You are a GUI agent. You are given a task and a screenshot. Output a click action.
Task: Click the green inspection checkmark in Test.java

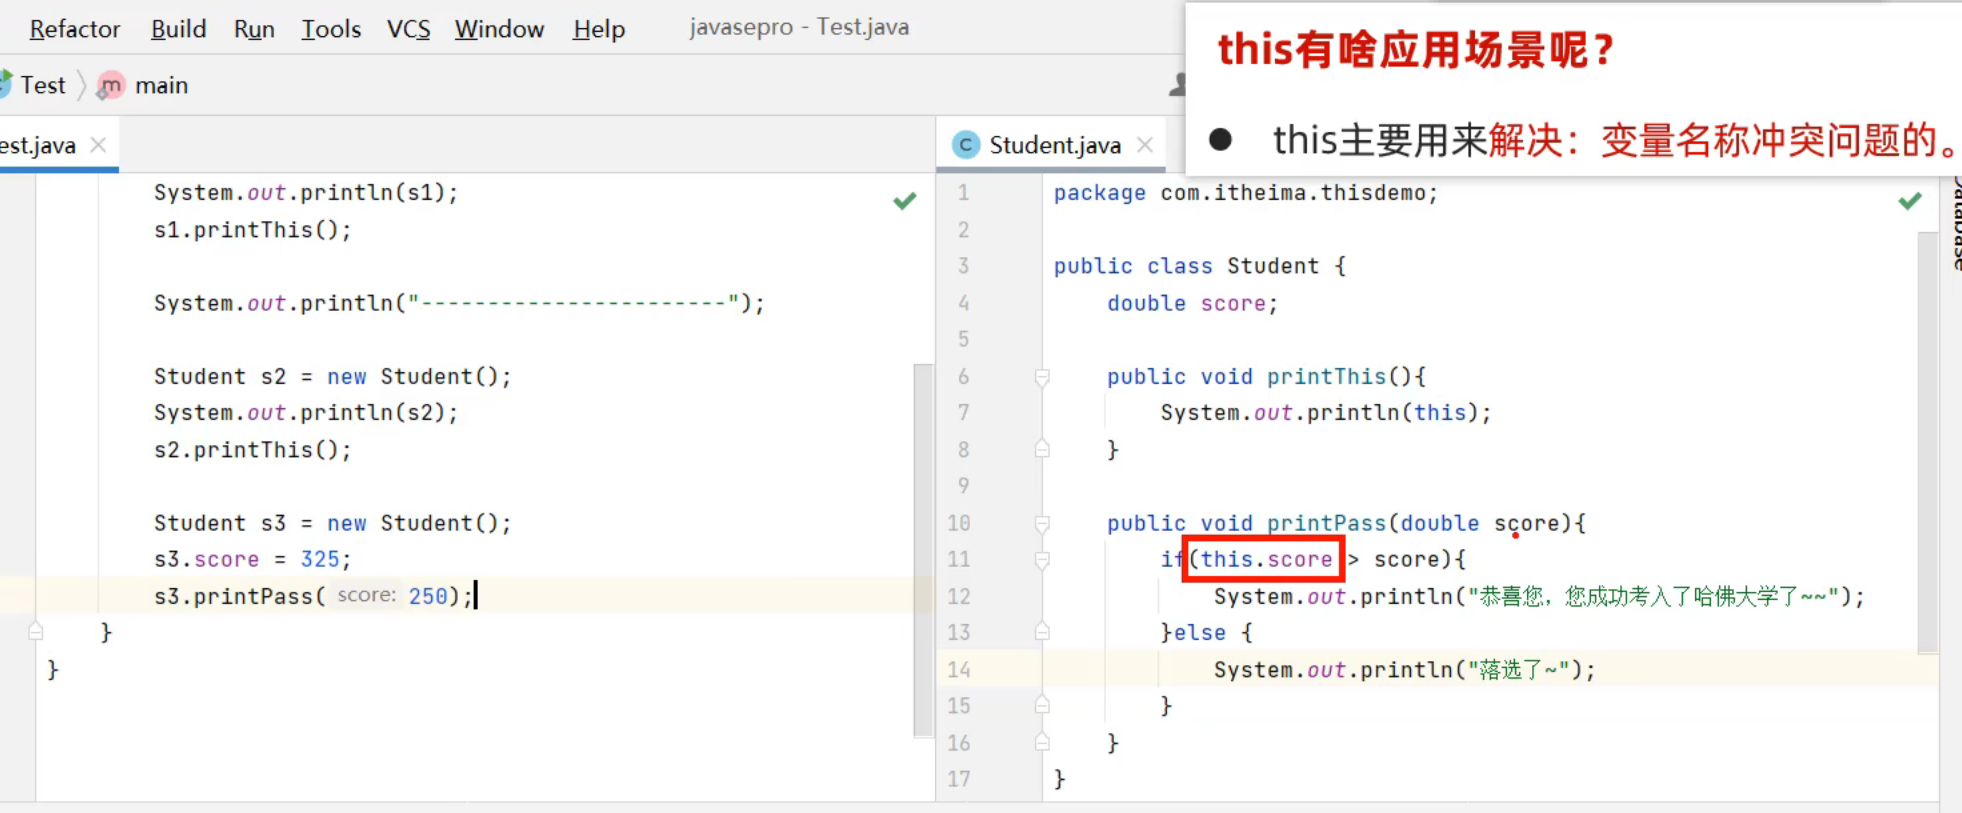click(905, 201)
